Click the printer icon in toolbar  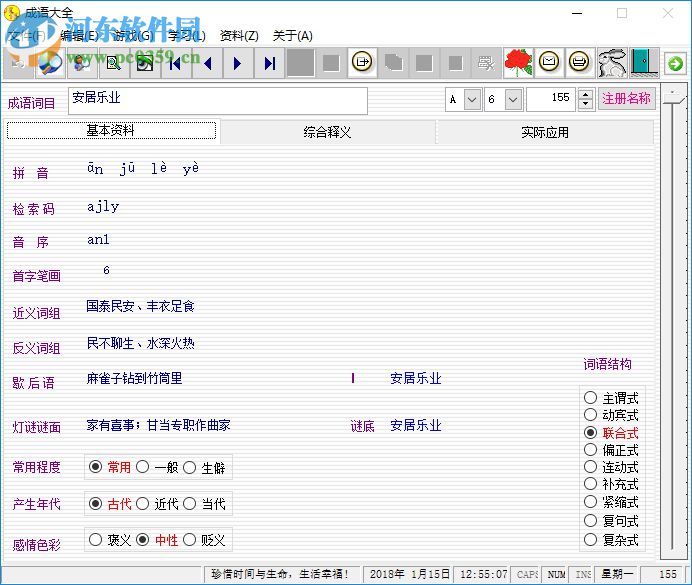(579, 64)
